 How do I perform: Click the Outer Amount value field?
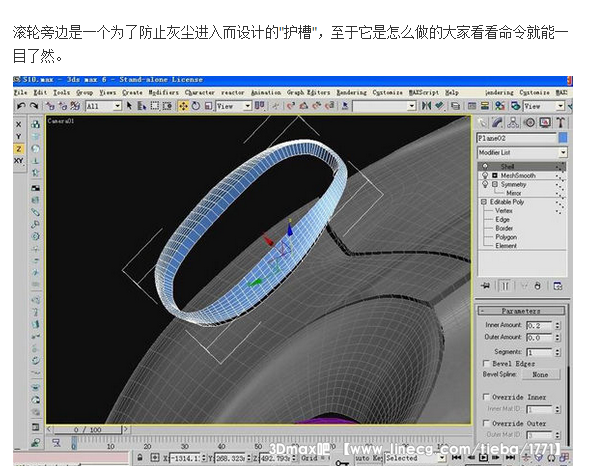(539, 338)
